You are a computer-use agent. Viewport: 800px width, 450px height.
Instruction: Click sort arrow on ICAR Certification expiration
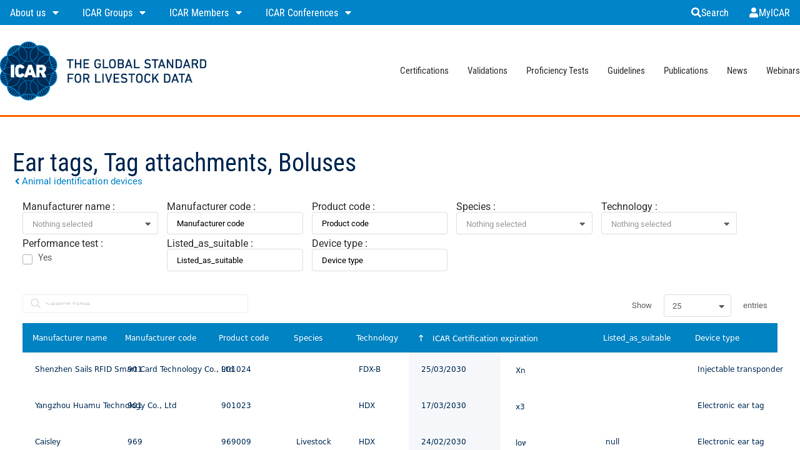[421, 338]
